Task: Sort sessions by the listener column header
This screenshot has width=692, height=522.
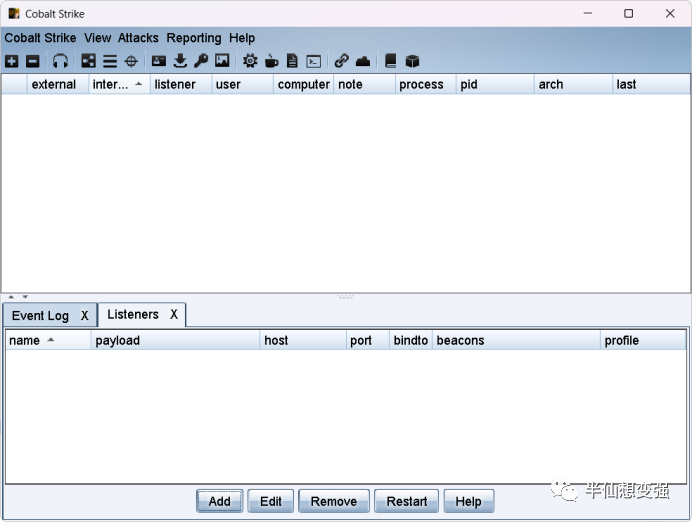Action: 181,84
